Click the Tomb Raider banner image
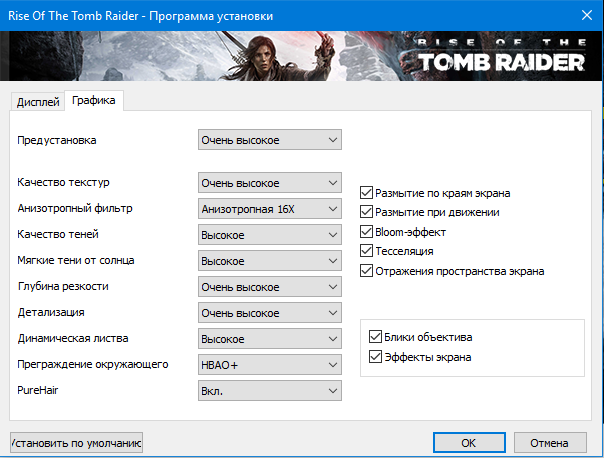 301,56
